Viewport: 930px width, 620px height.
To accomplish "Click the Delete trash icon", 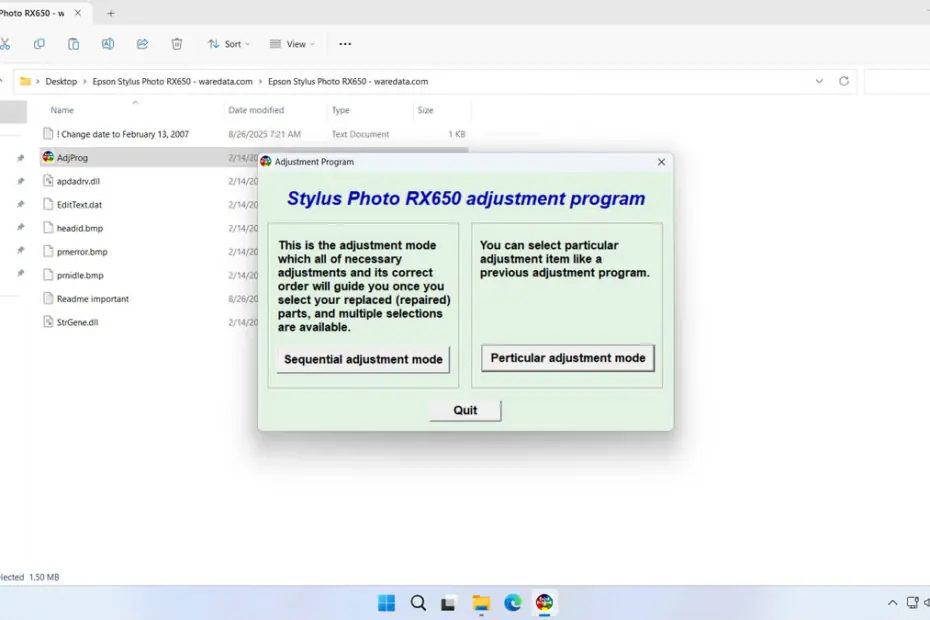I will click(177, 44).
